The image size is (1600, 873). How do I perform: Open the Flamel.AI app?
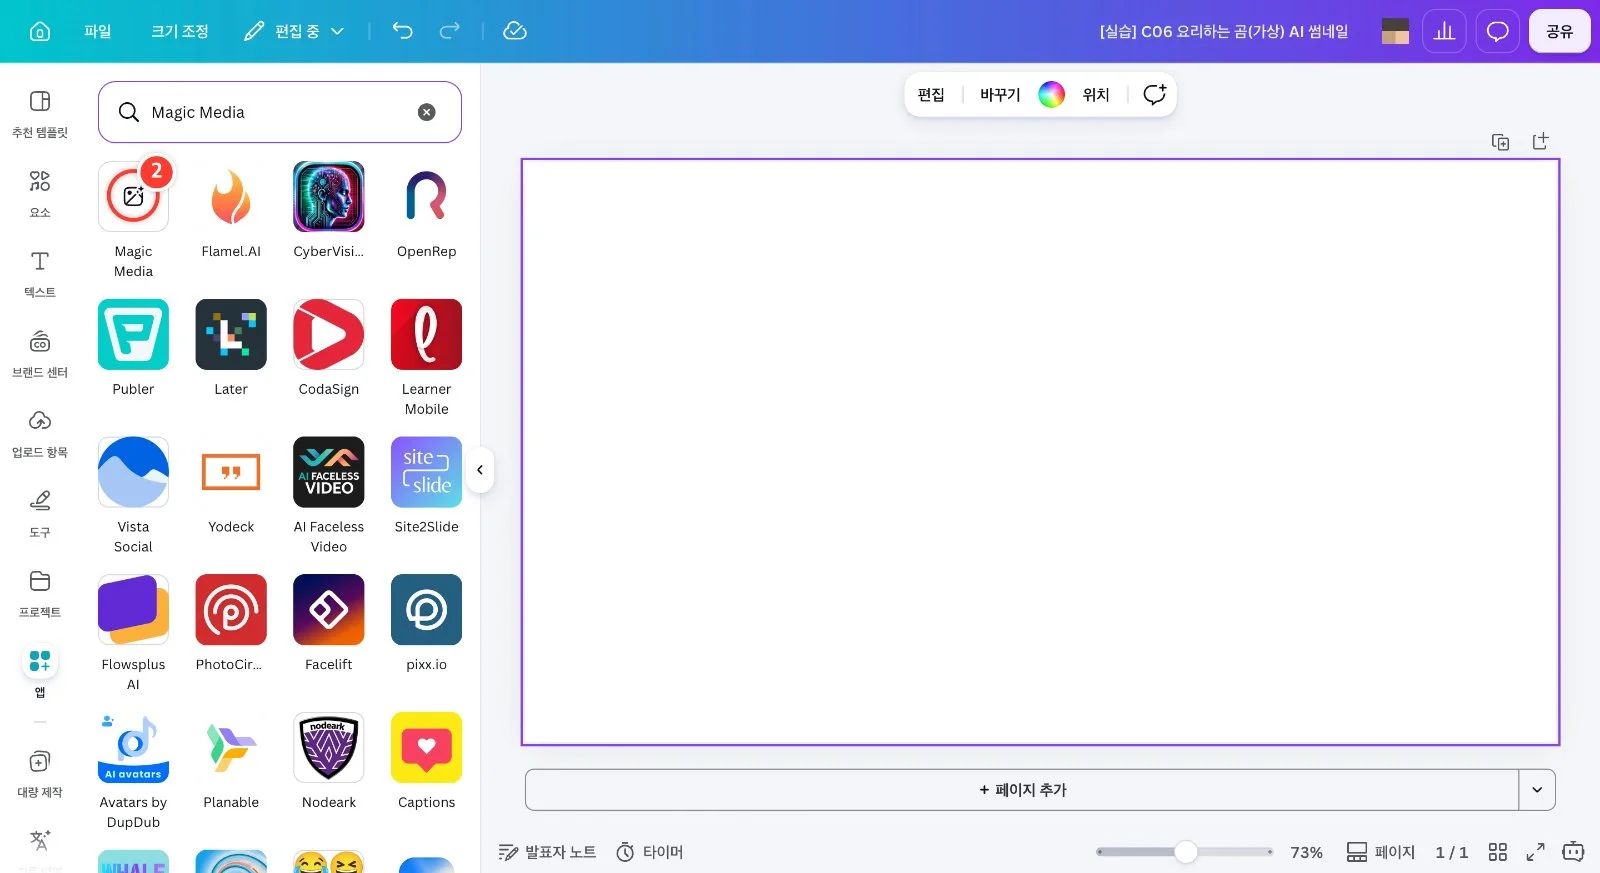[231, 197]
